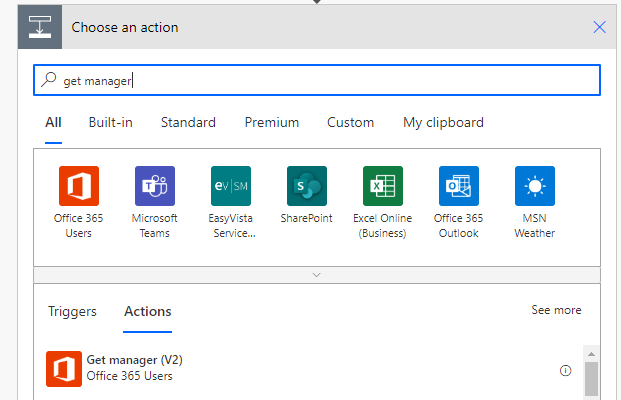Close the Choose an action panel
Screen dimensions: 621x400
[599, 27]
